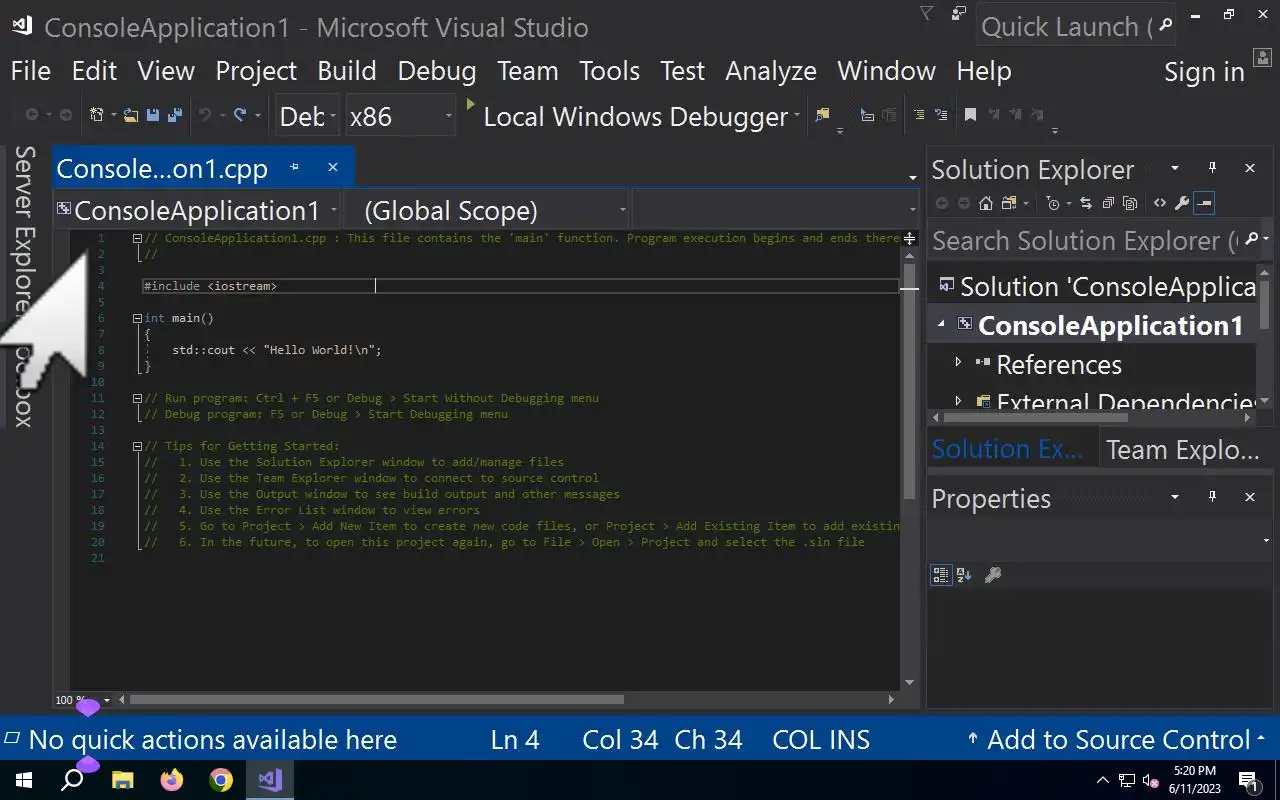Open Properties via the wrench icon in Solution Explorer
This screenshot has height=800, width=1280.
click(x=1182, y=203)
